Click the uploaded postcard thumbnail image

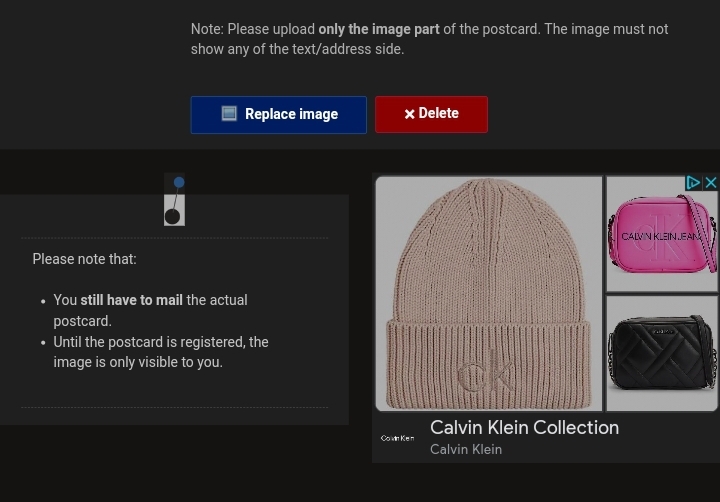[x=174, y=199]
